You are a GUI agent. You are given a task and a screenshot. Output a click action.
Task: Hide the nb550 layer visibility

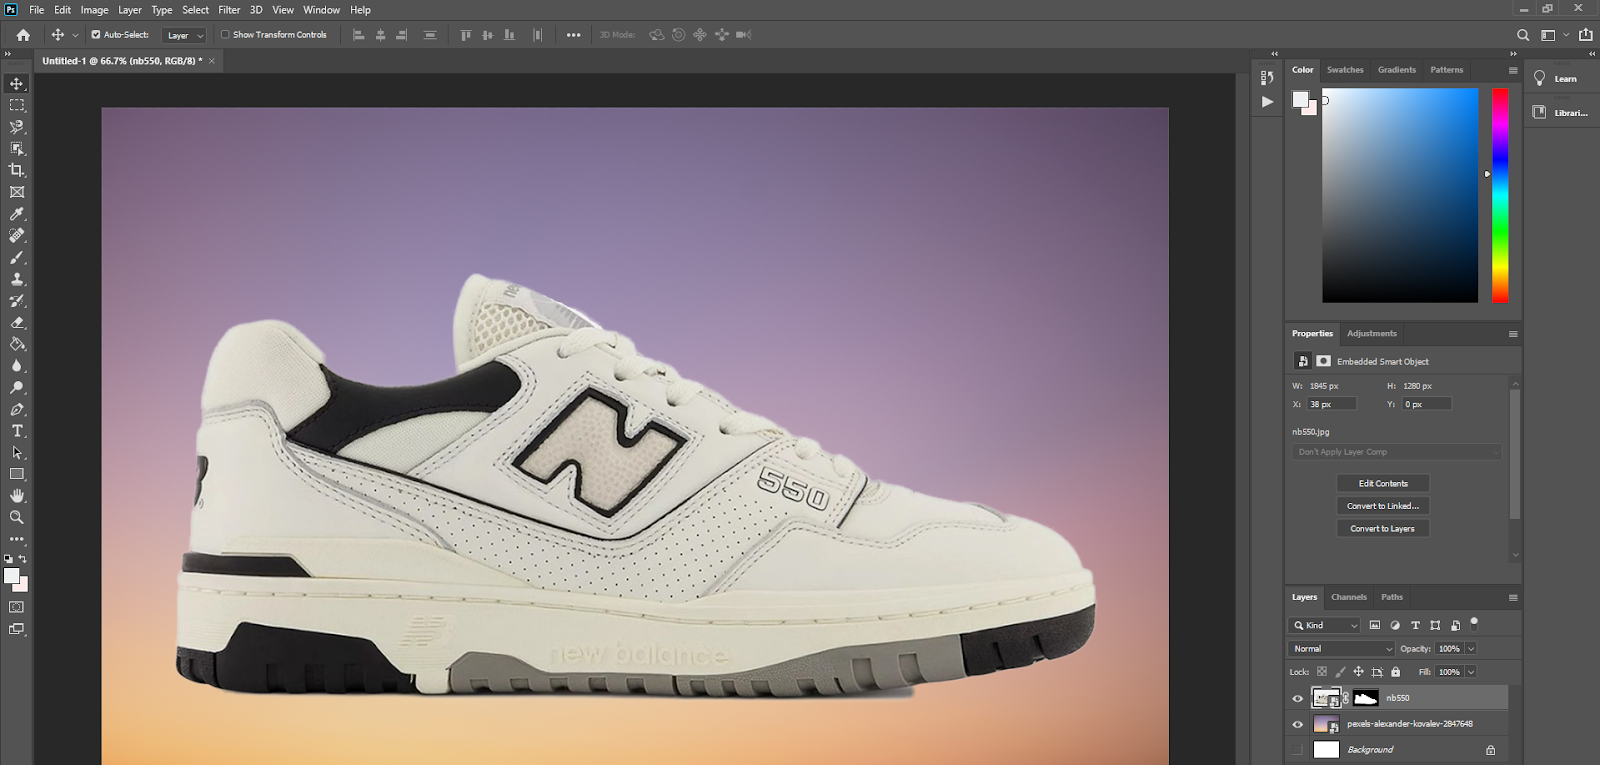[1298, 698]
